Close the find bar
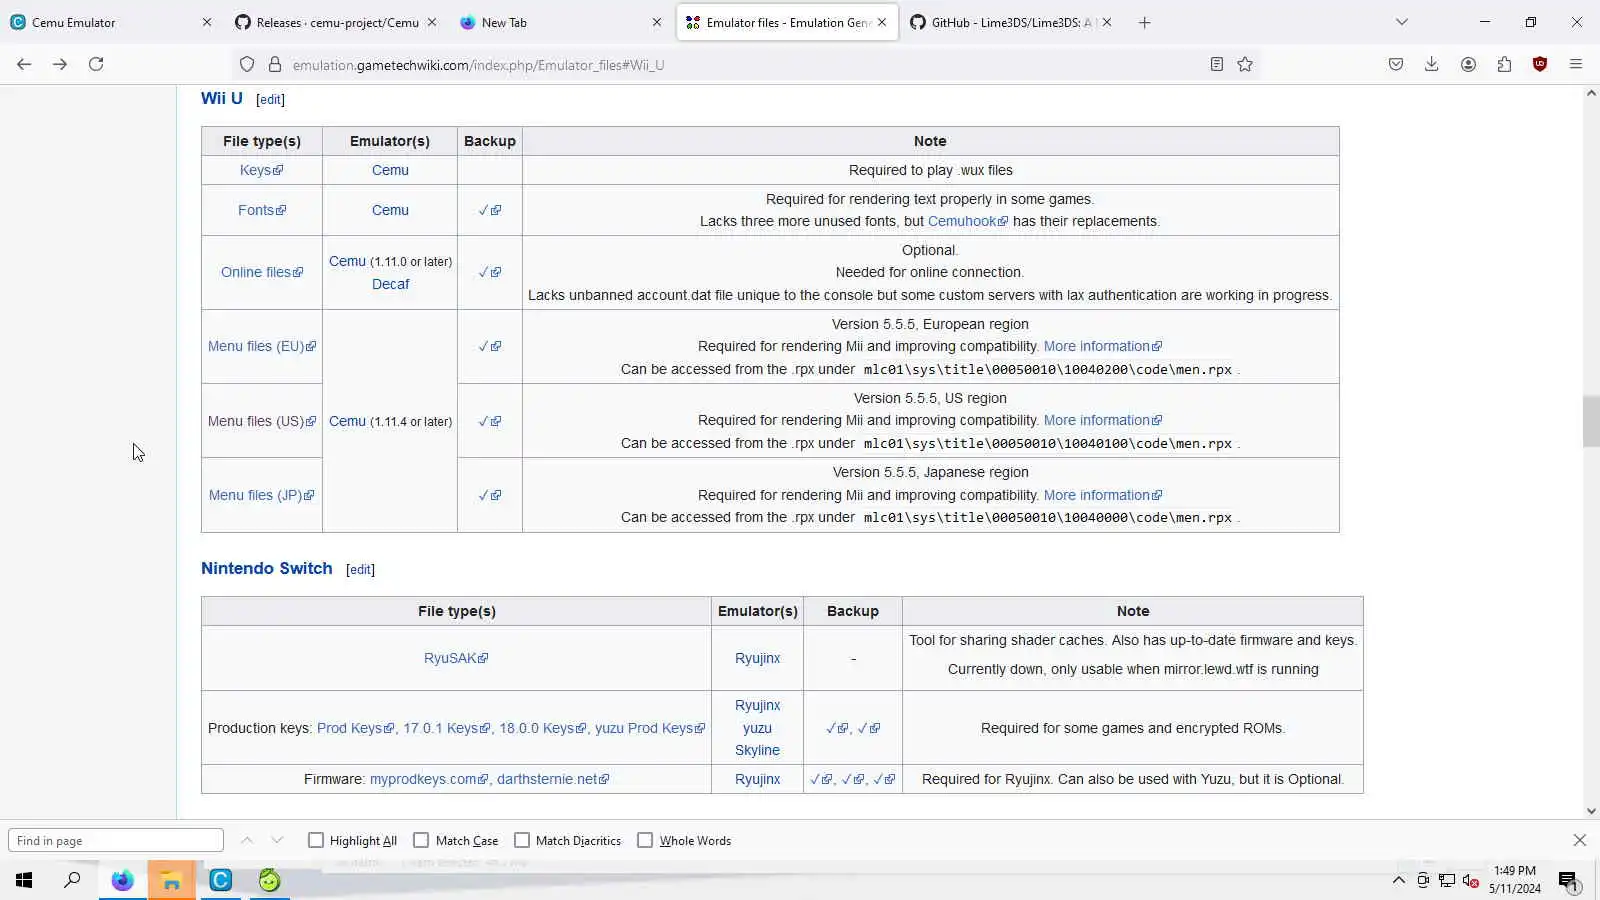 1580,841
